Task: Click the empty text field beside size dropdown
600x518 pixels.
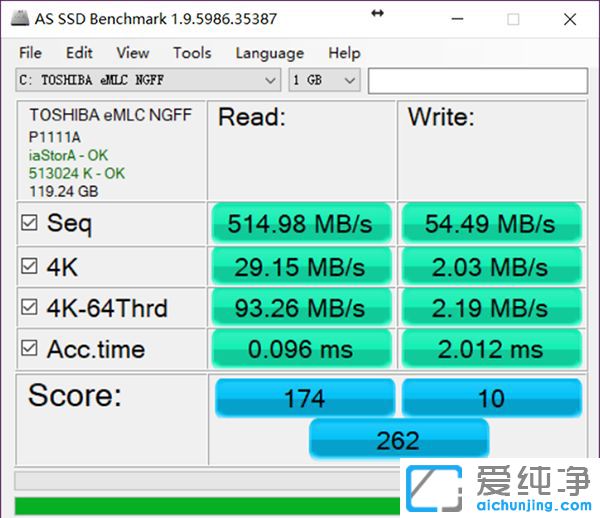Action: (478, 81)
